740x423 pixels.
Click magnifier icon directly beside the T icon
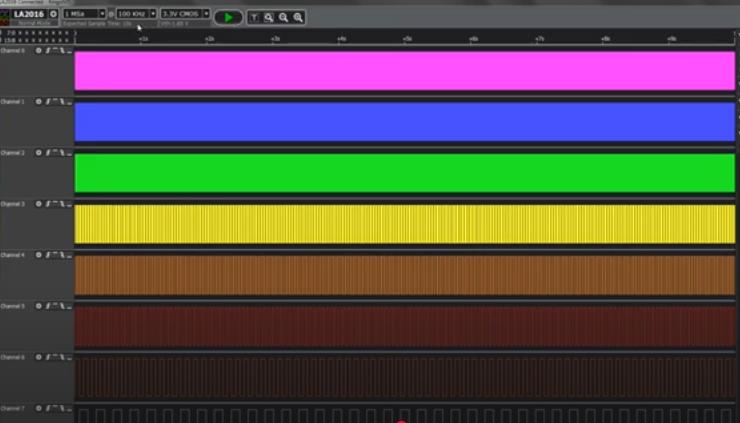coord(269,17)
